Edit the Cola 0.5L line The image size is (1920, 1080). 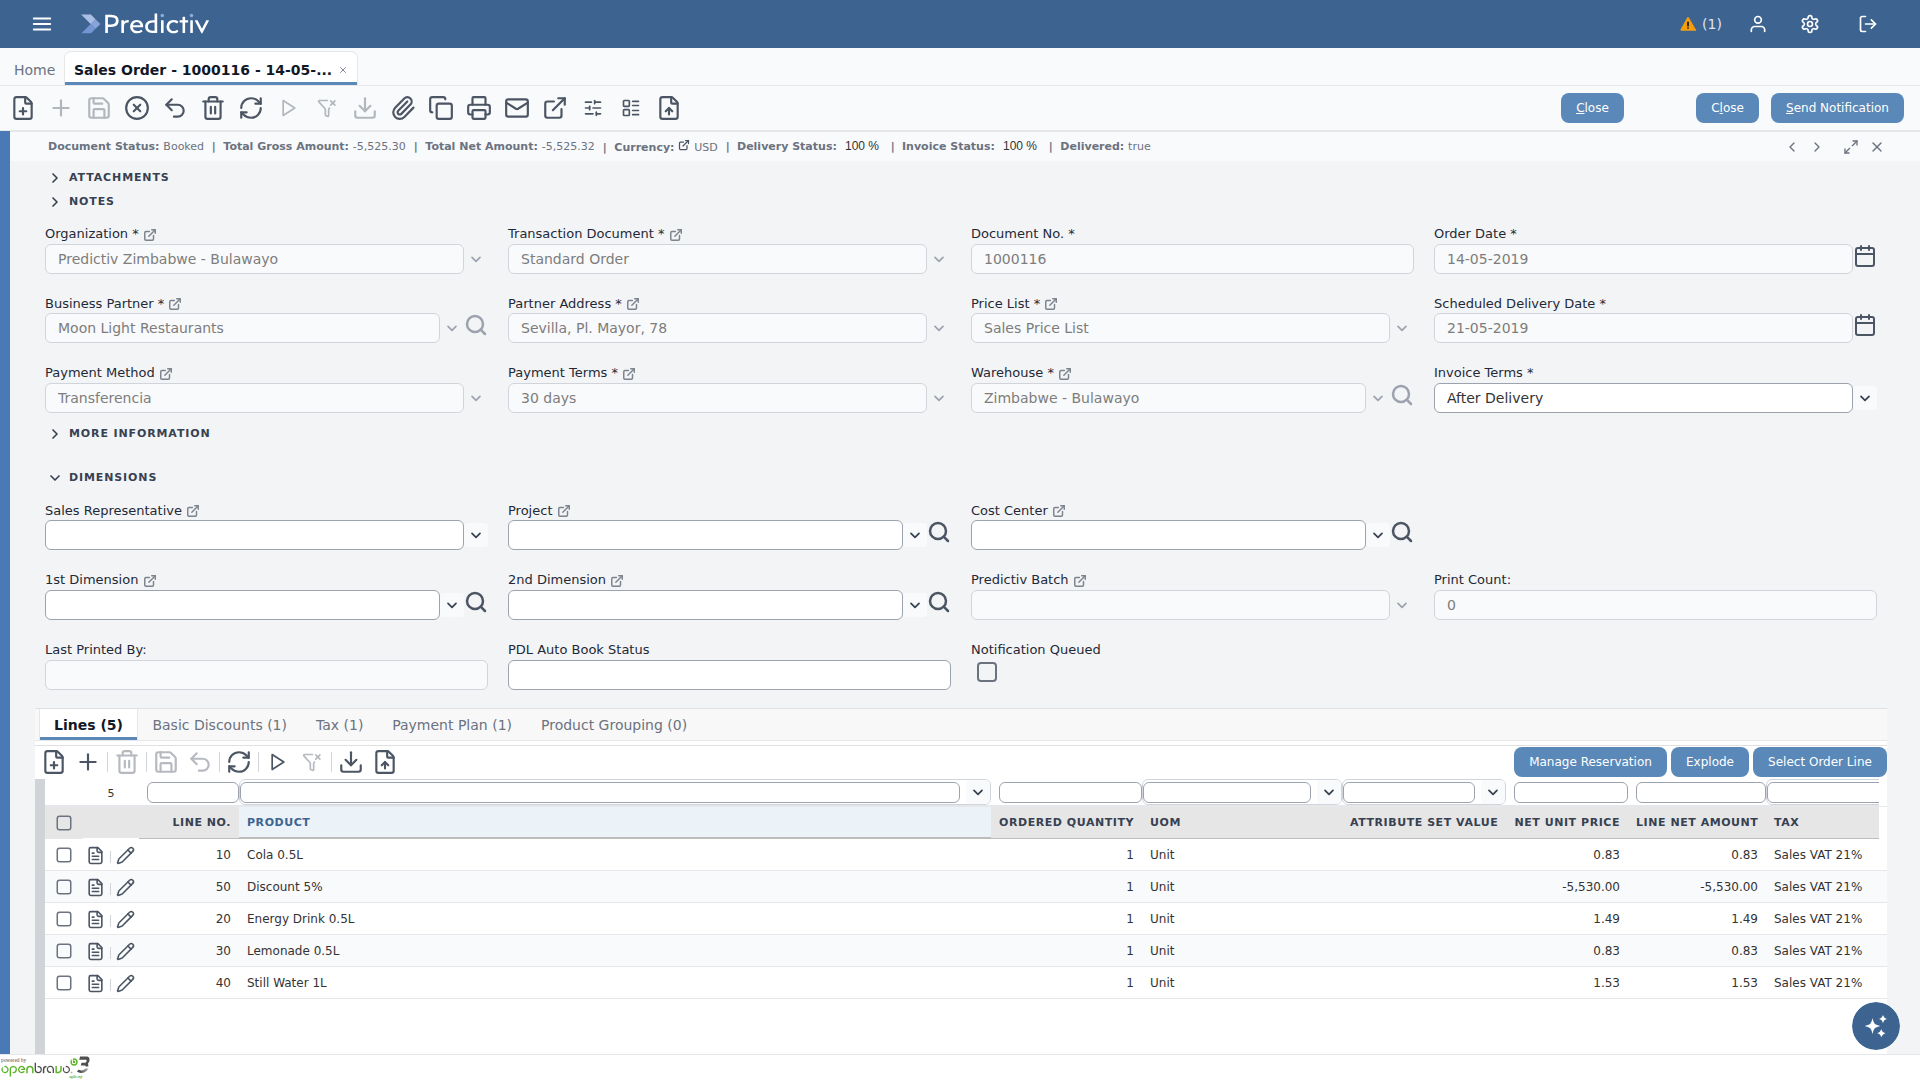pyautogui.click(x=126, y=855)
